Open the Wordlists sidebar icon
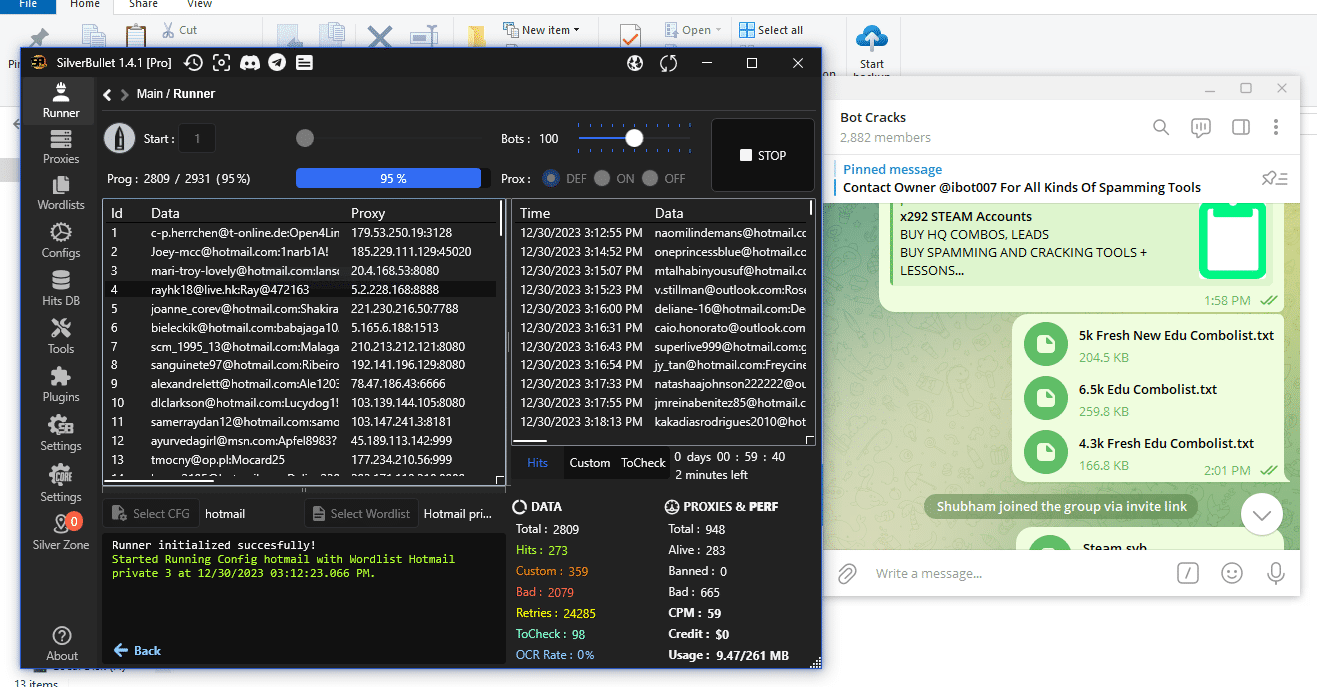 click(61, 193)
